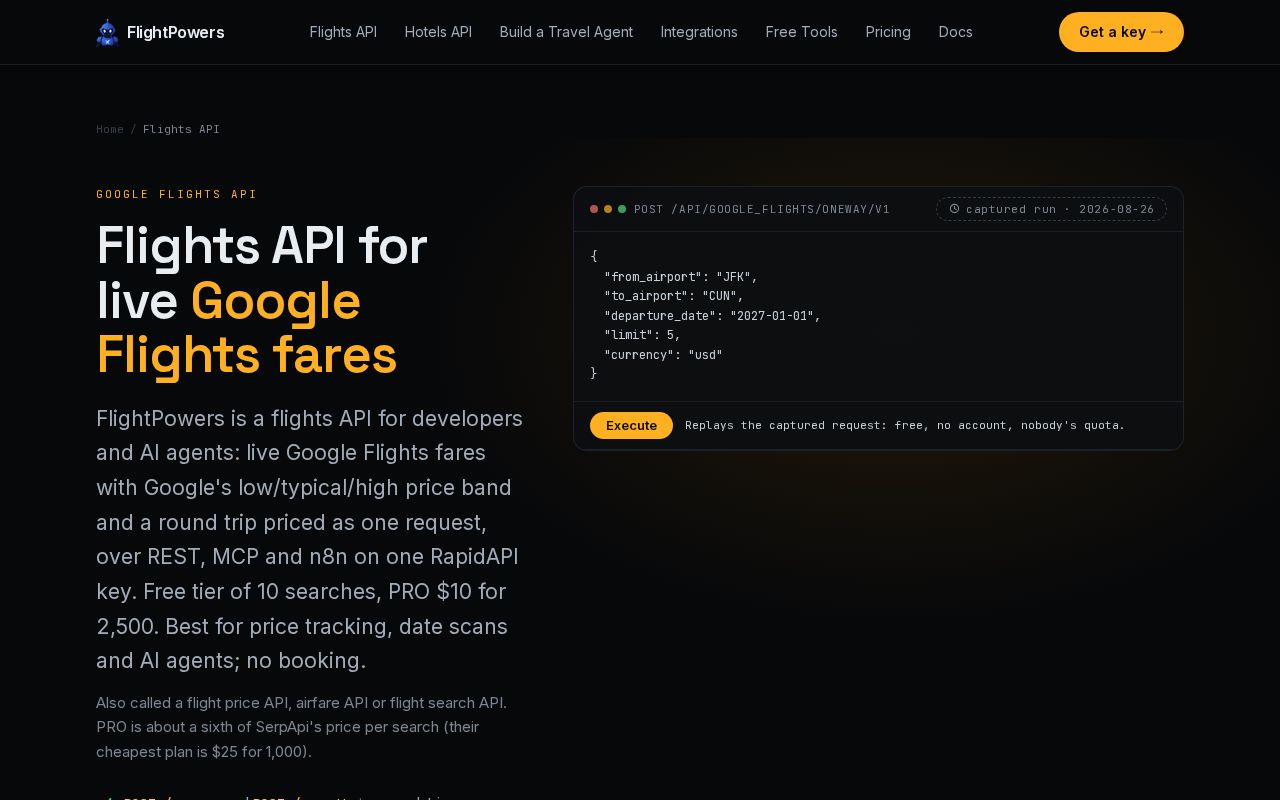Click the "currency": "usd" line
Screen dimensions: 1280x800
[663, 354]
